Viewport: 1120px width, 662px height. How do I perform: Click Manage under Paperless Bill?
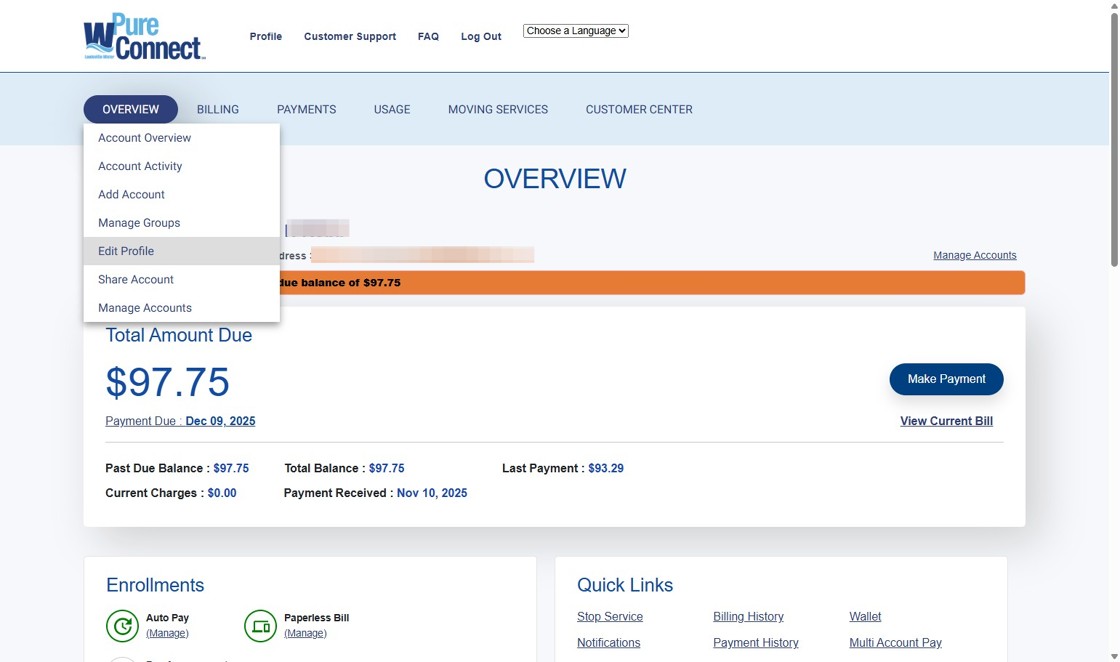click(305, 633)
